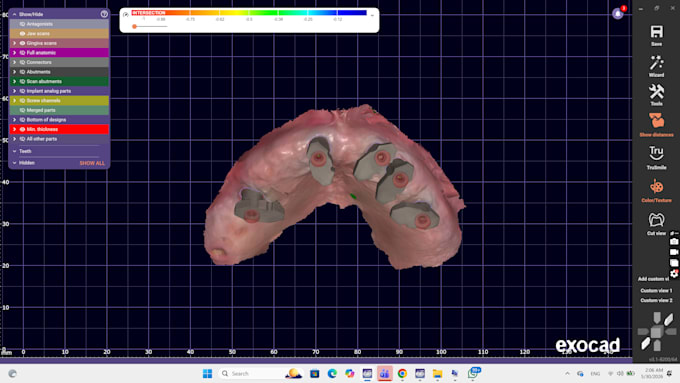Show hidden system tray icons

tap(567, 373)
